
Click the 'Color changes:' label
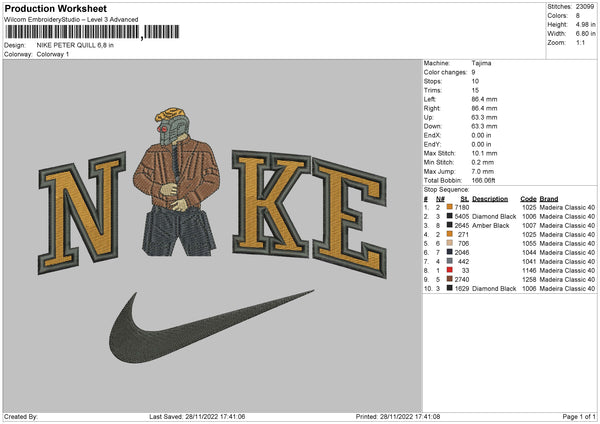[x=445, y=72]
